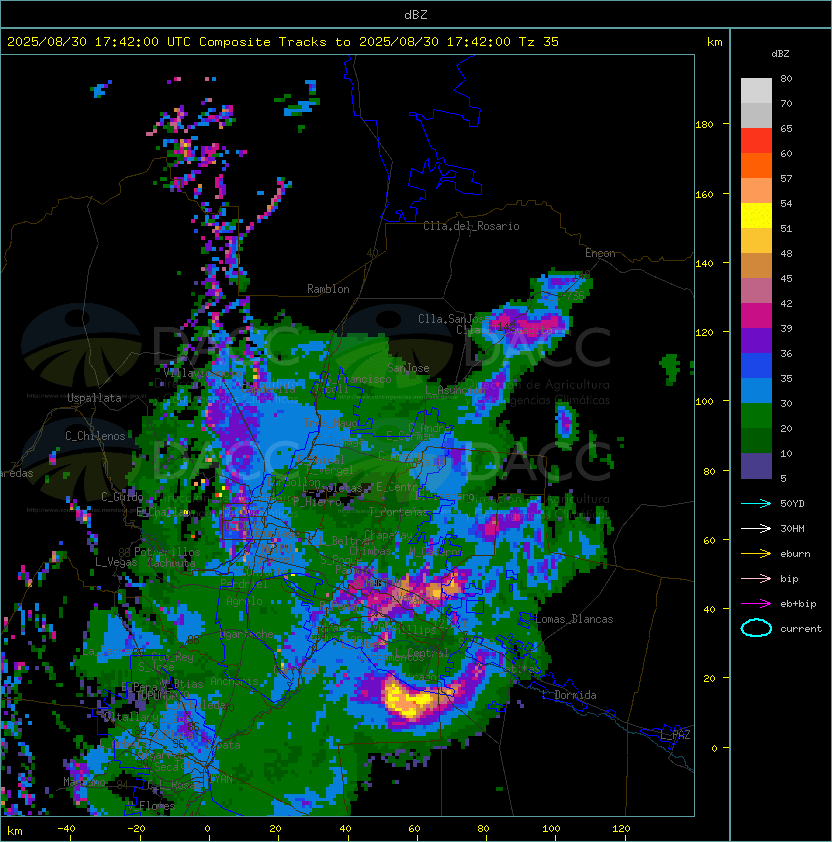The image size is (832, 842).
Task: Click the 'L_Vegas' map label
Action: click(x=116, y=562)
